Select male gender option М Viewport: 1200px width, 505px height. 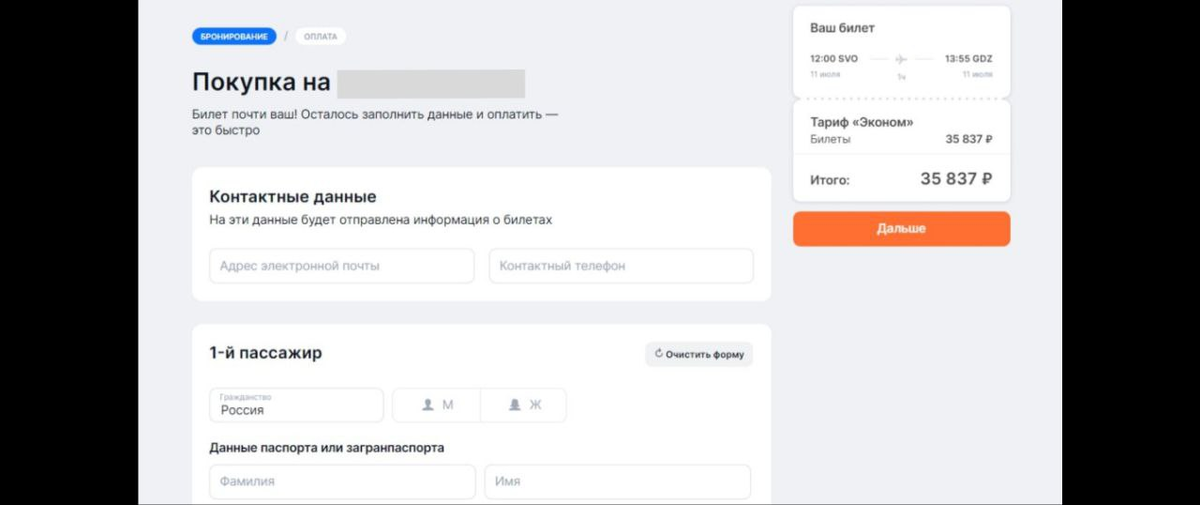[437, 405]
